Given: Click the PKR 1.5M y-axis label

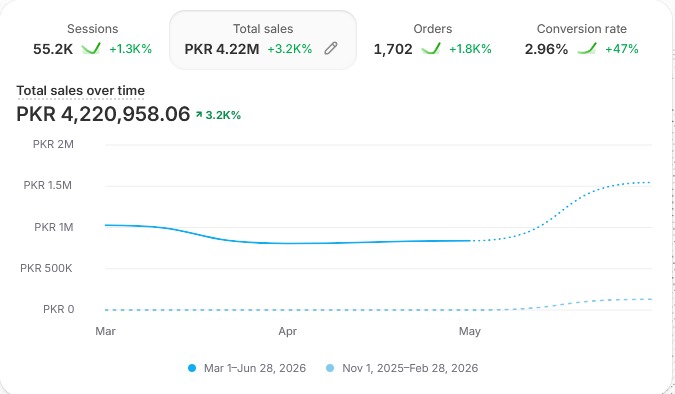Looking at the screenshot, I should tap(47, 185).
